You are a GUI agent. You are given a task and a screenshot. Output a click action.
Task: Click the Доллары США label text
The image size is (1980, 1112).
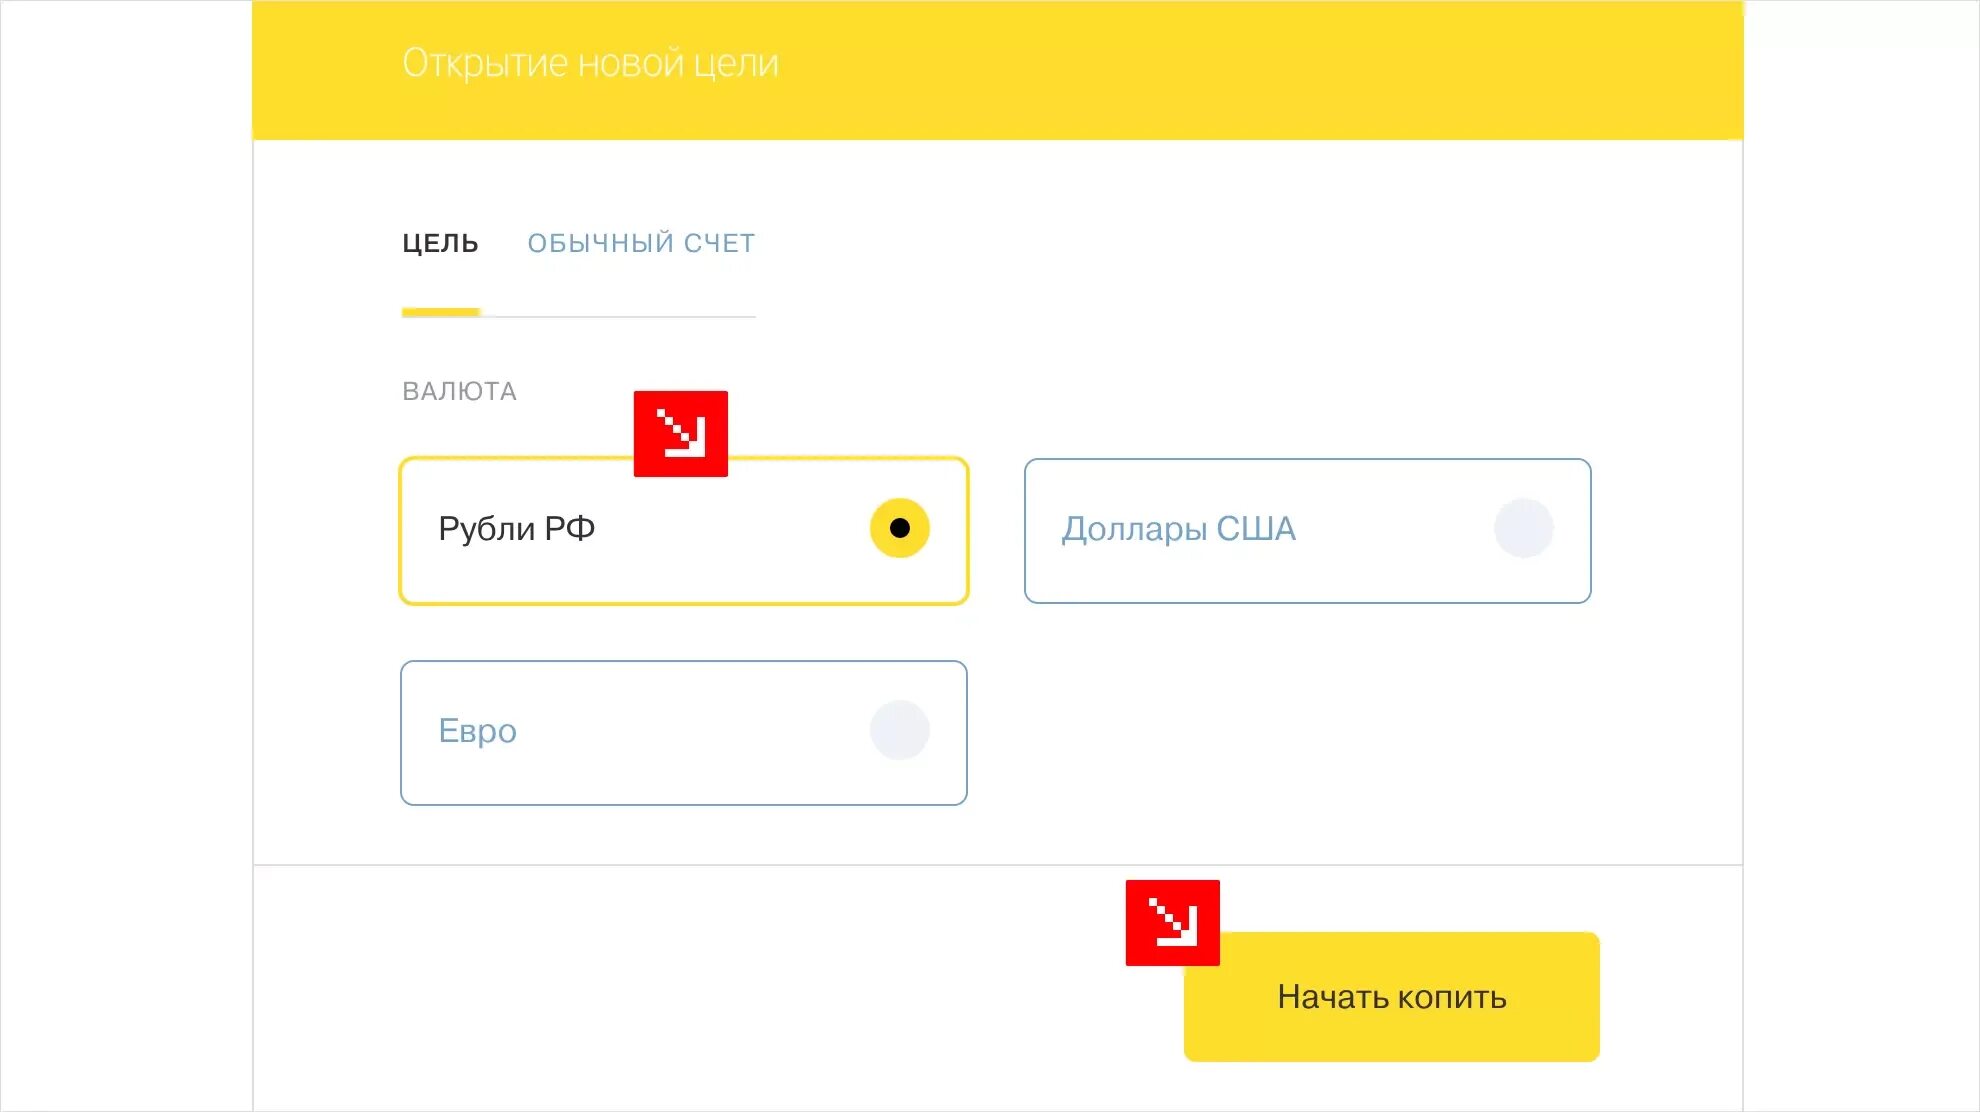1178,528
